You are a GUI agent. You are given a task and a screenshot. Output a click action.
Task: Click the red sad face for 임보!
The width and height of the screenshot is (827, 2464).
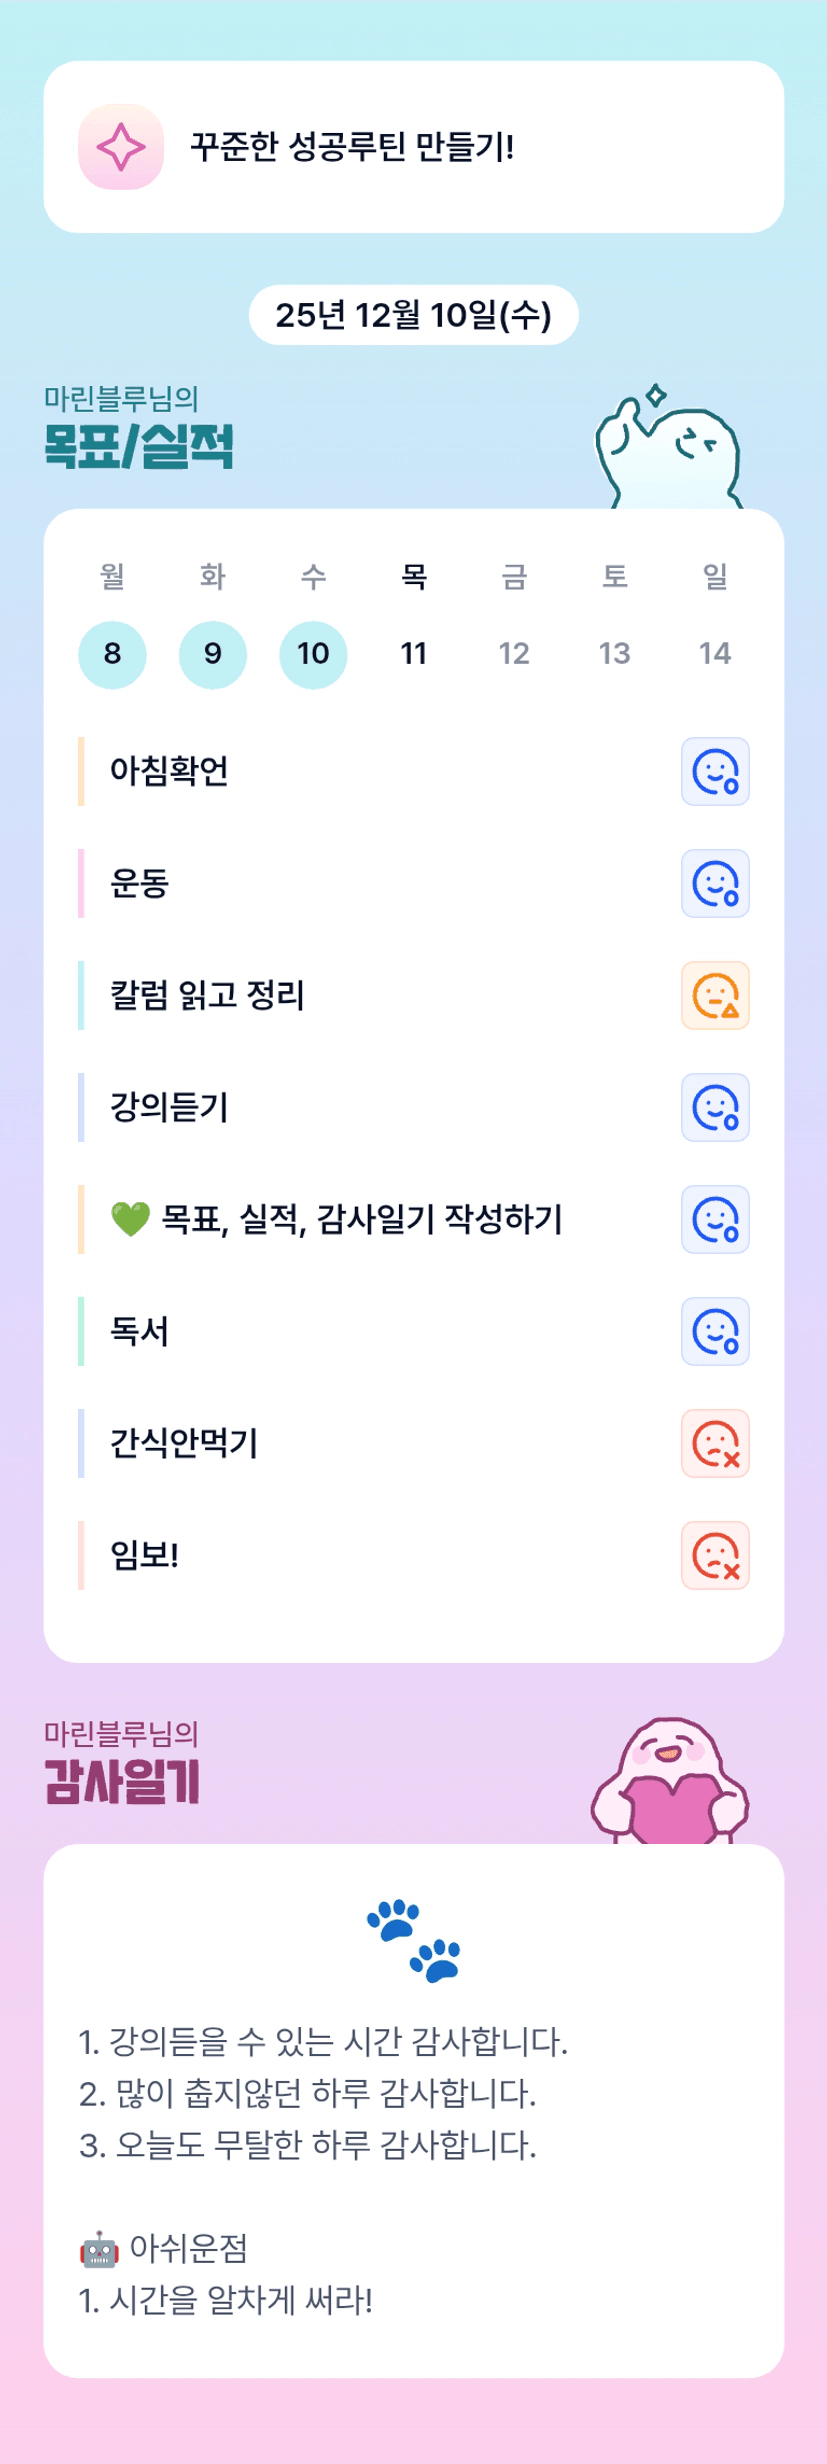[x=715, y=1556]
